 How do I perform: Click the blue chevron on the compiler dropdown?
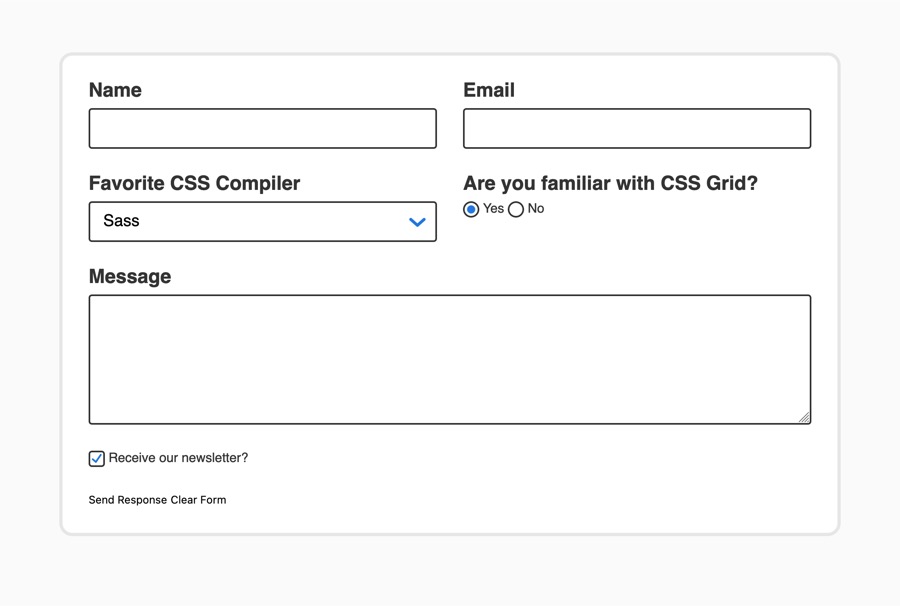[417, 221]
